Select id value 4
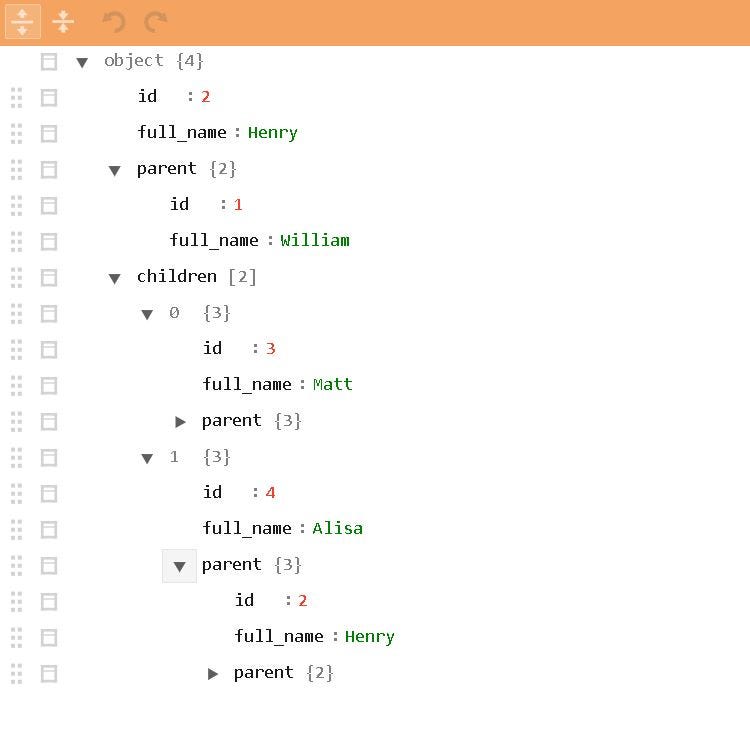The image size is (750, 736). tap(270, 493)
